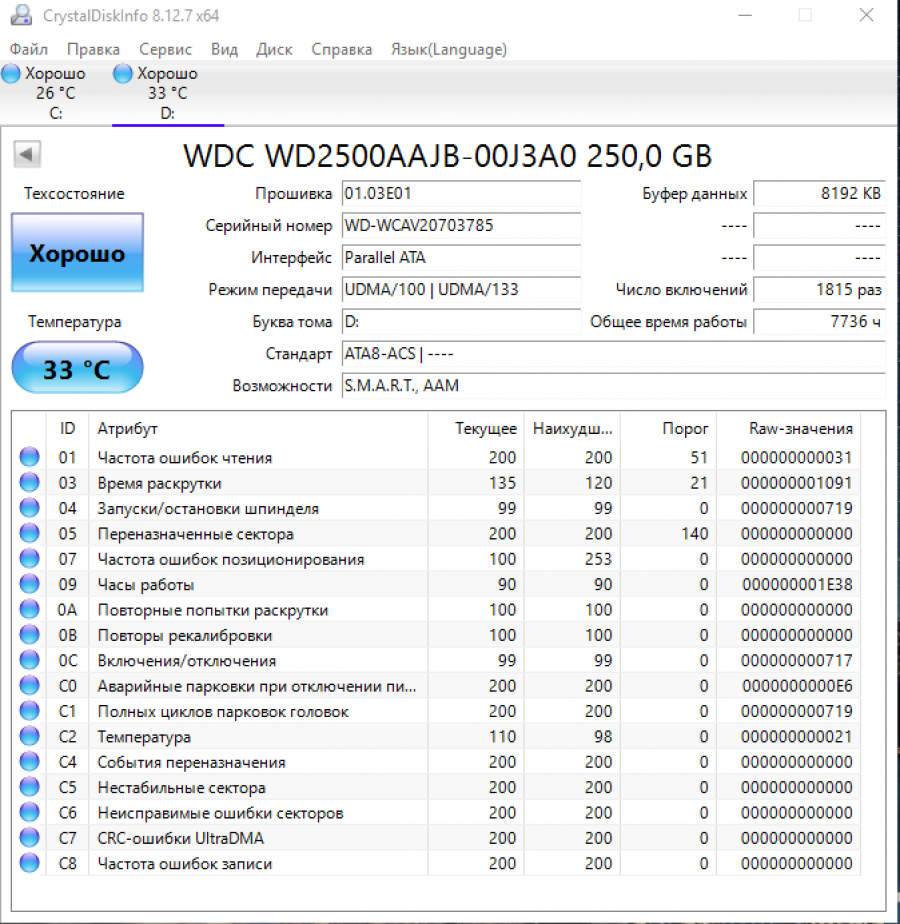
Task: Open the Язык(Language) menu
Action: (448, 48)
